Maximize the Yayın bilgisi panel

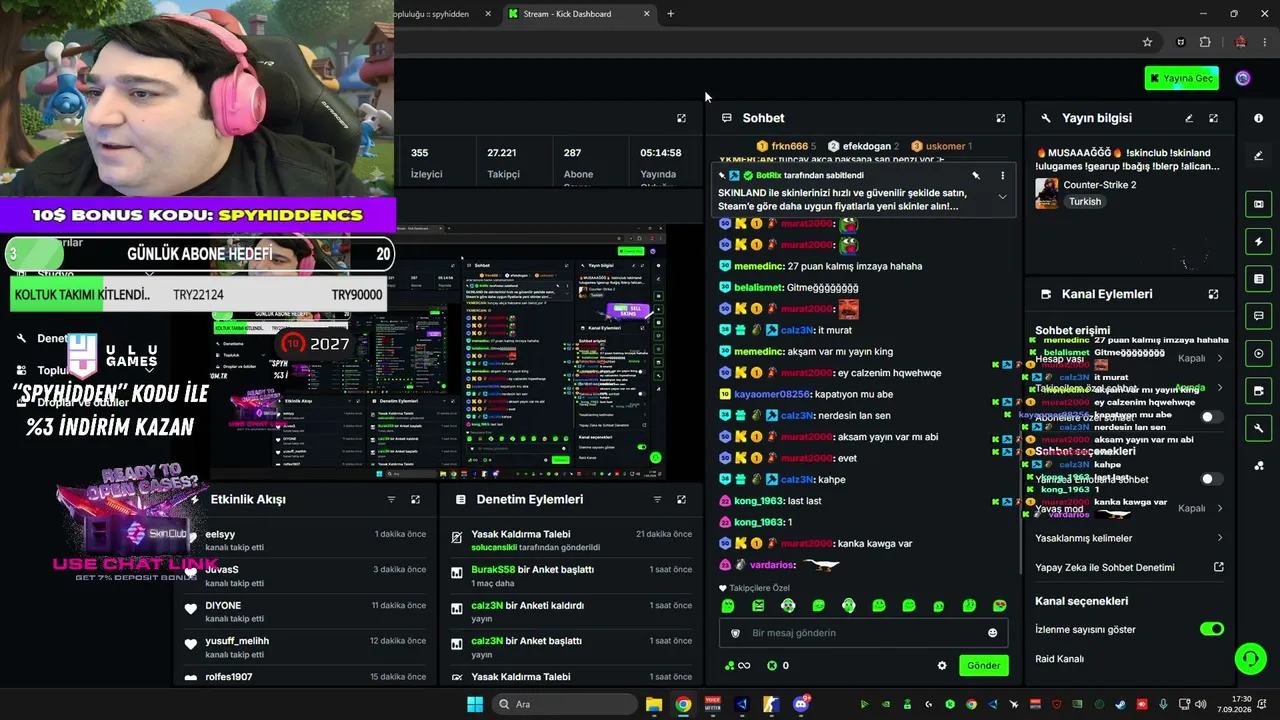tap(1213, 118)
